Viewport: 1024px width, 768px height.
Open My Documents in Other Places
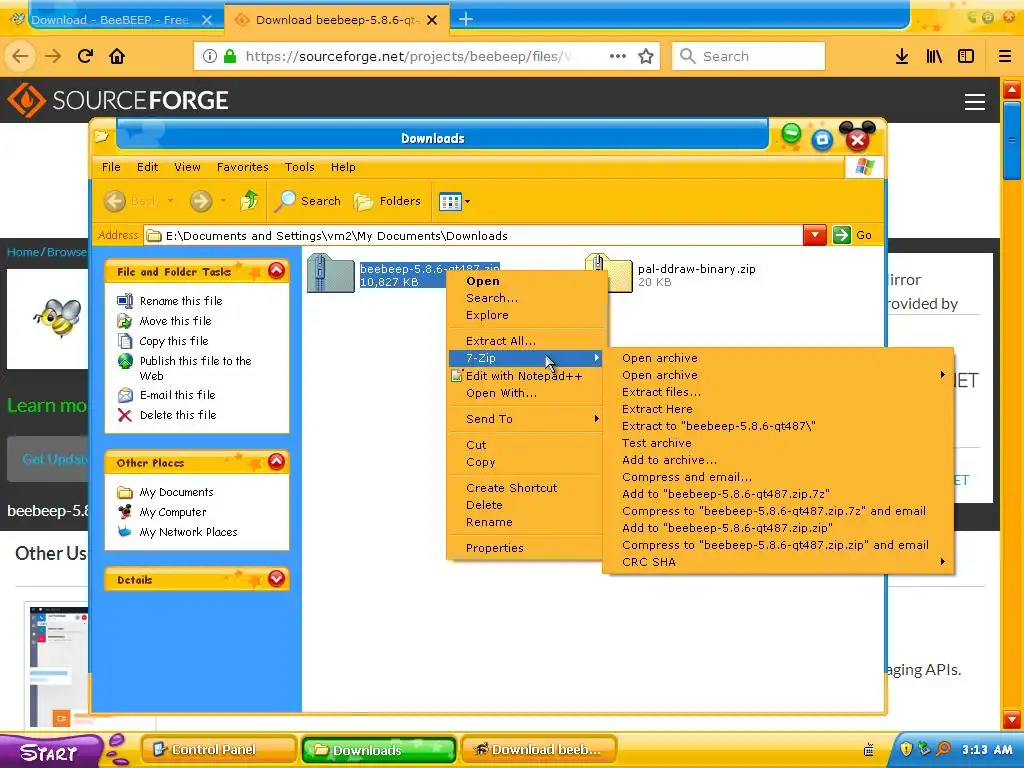point(176,492)
